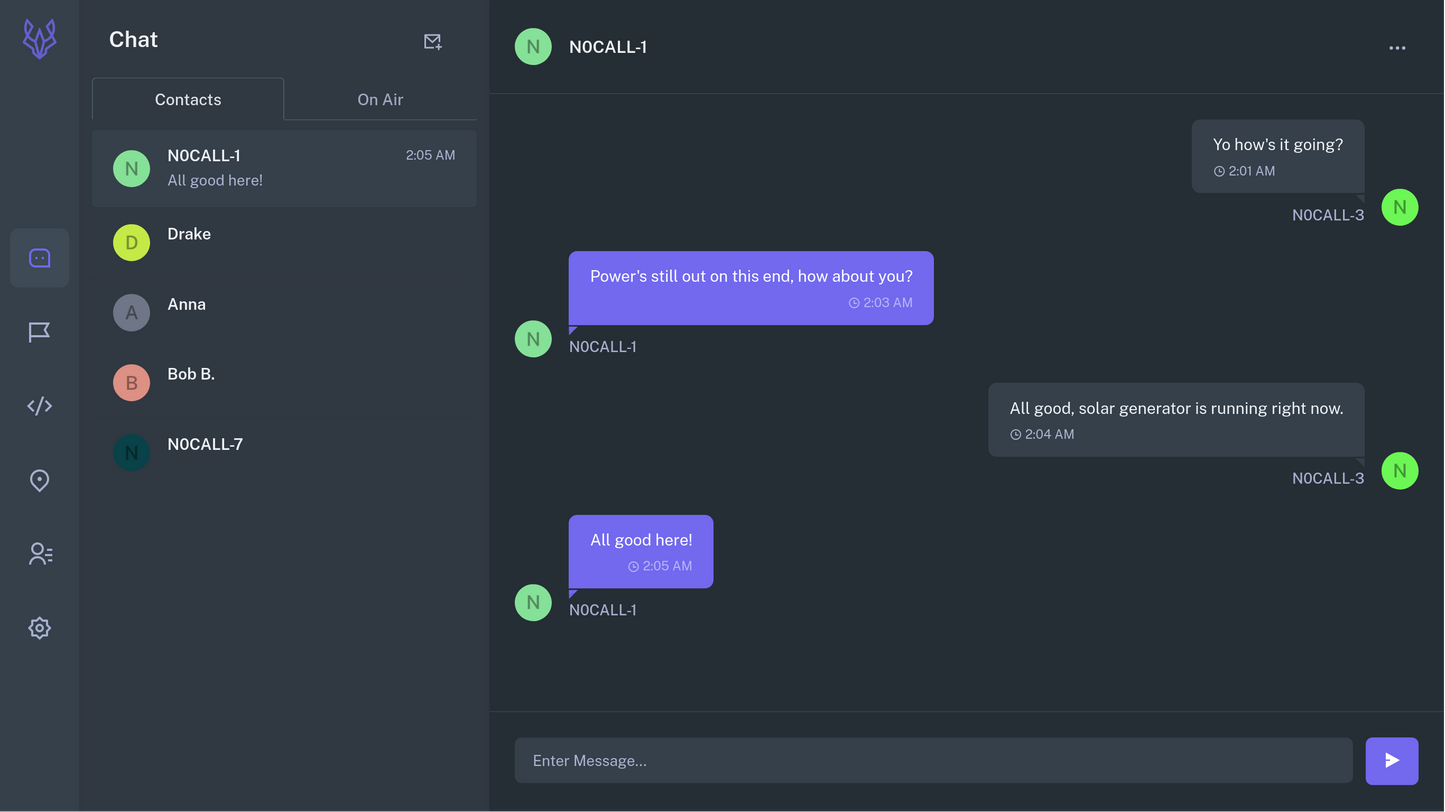1445x812 pixels.
Task: Click the "Yo how's it going?" message bubble
Action: click(1277, 156)
